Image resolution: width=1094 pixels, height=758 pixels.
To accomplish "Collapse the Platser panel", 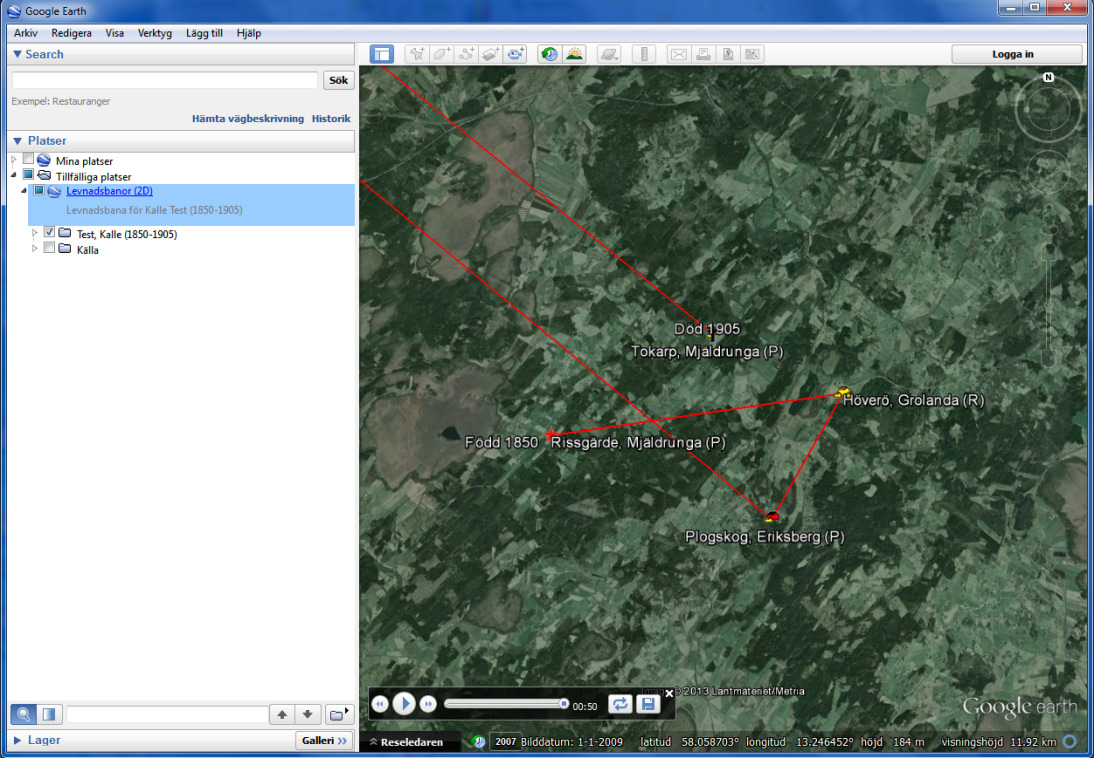I will pyautogui.click(x=17, y=141).
